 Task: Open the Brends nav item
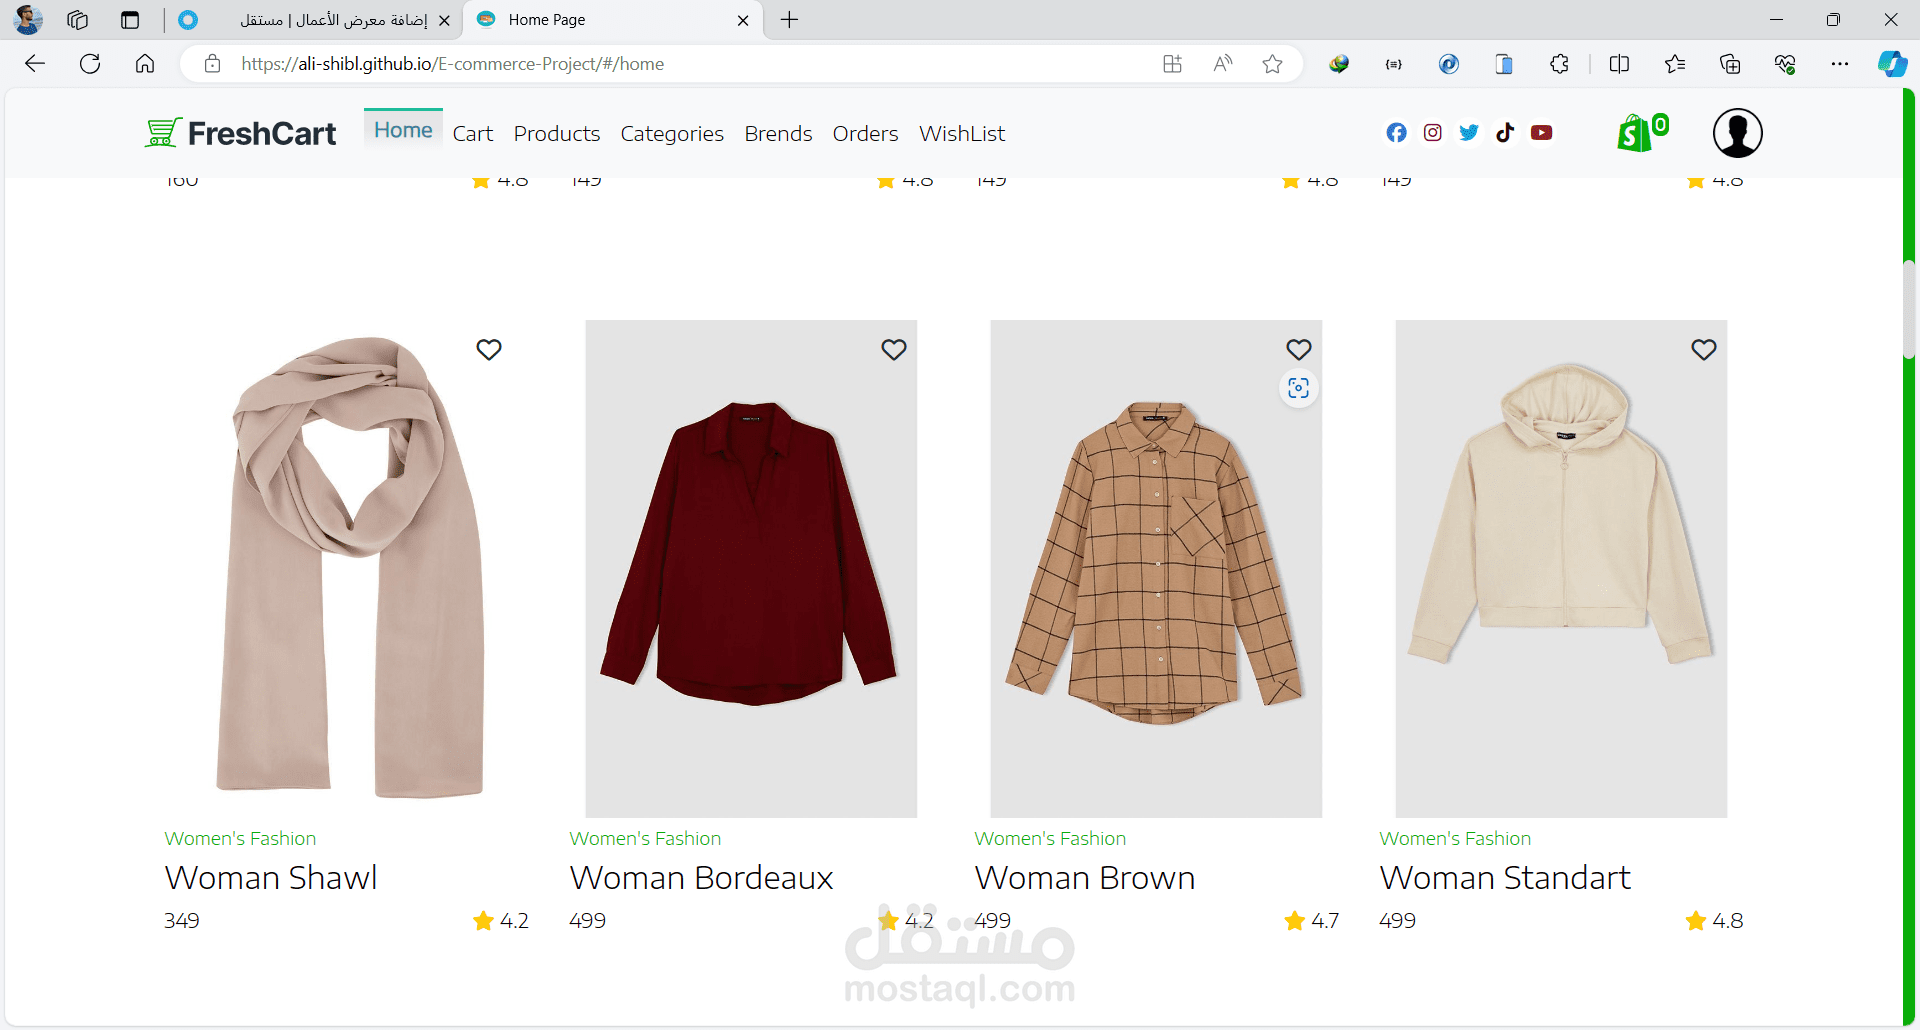tap(778, 134)
